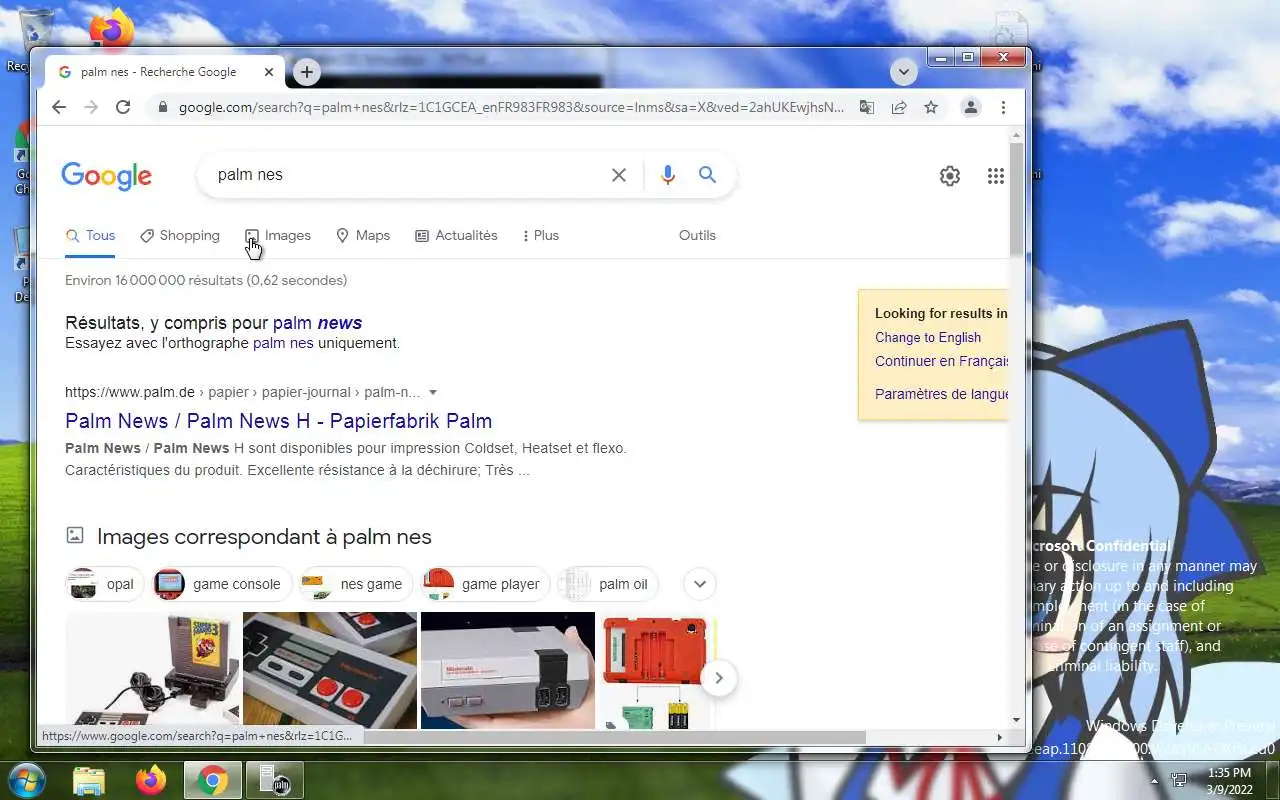Switch to the Actualités tab
The width and height of the screenshot is (1280, 800).
[x=456, y=236]
